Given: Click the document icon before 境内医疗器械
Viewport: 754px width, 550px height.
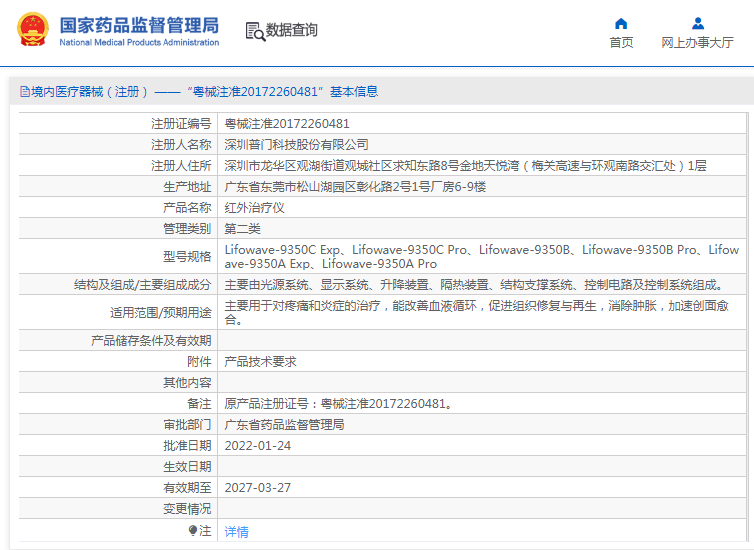Looking at the screenshot, I should 24,92.
